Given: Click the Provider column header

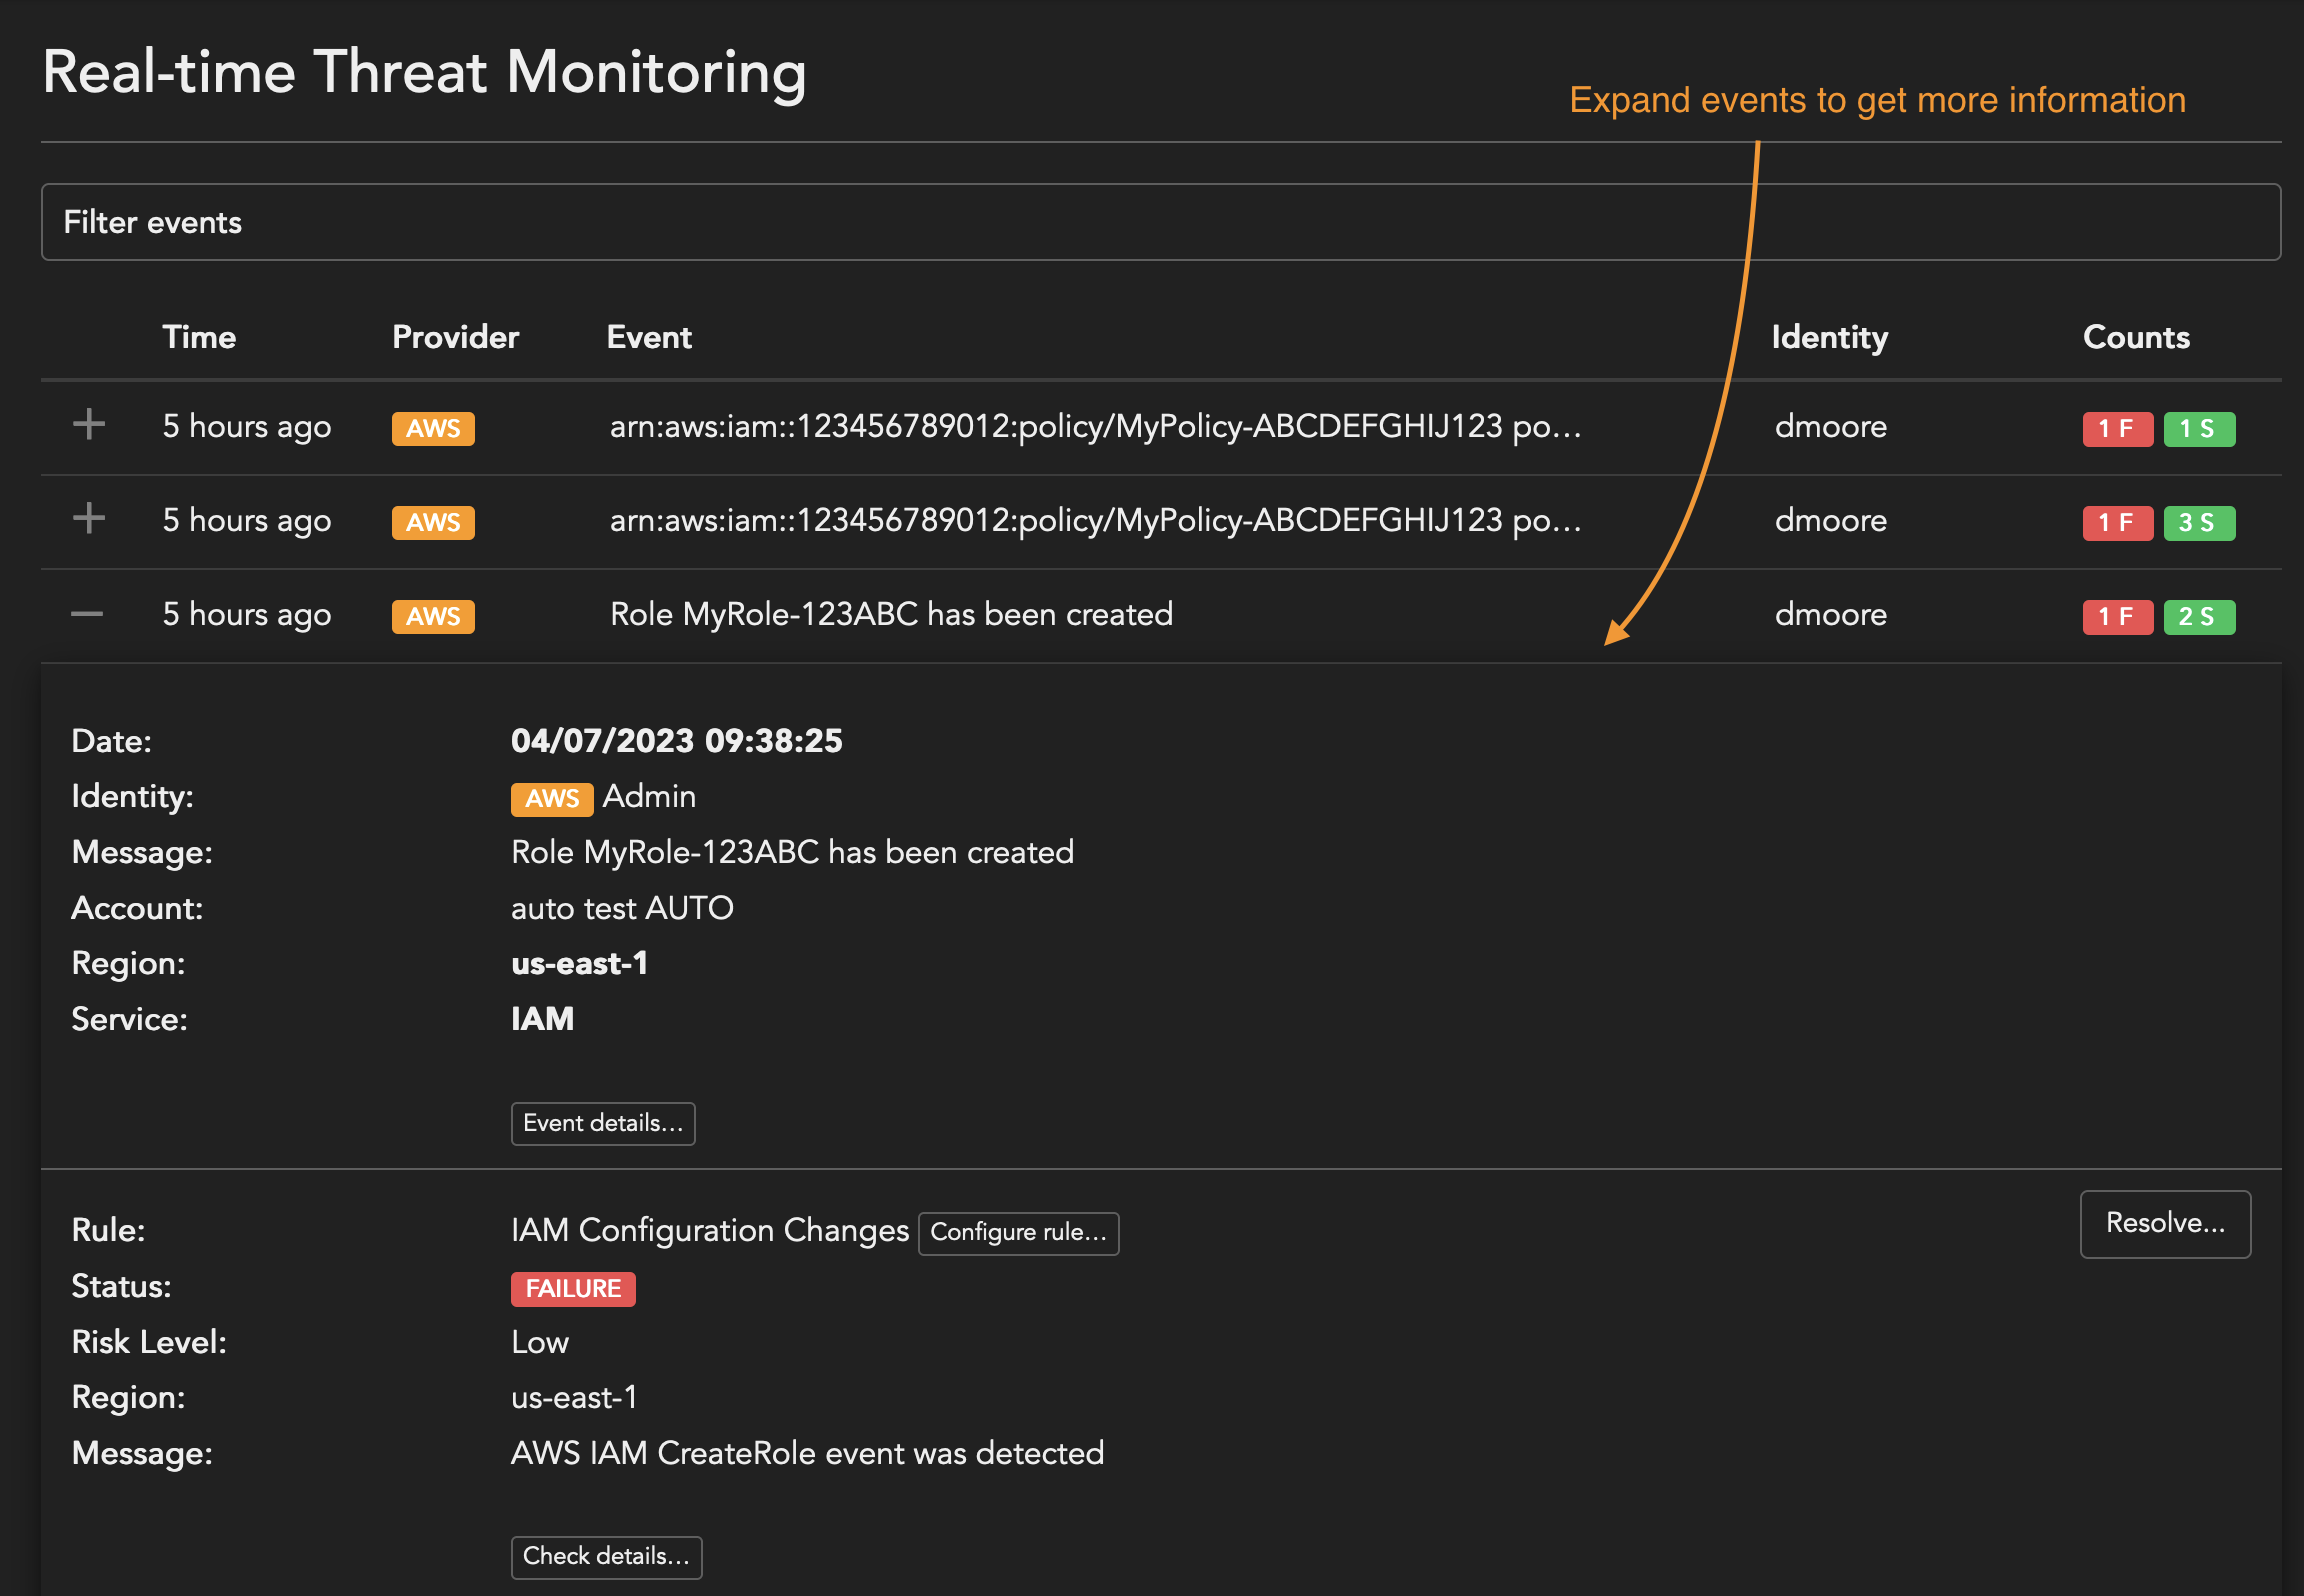Looking at the screenshot, I should [x=455, y=337].
